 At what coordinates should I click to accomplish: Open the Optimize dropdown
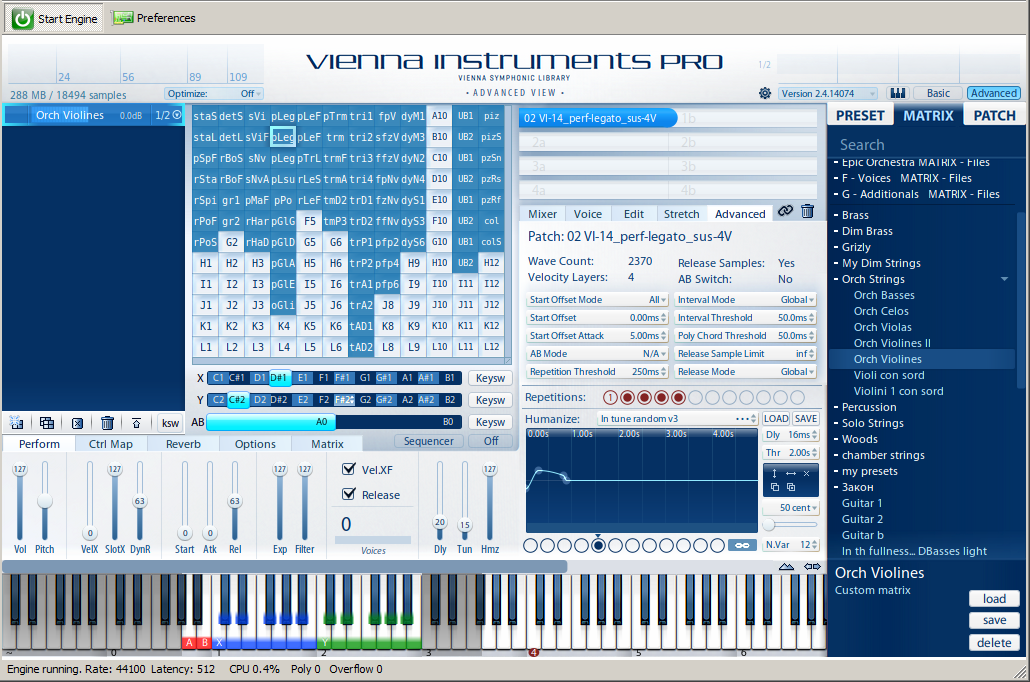coord(214,94)
